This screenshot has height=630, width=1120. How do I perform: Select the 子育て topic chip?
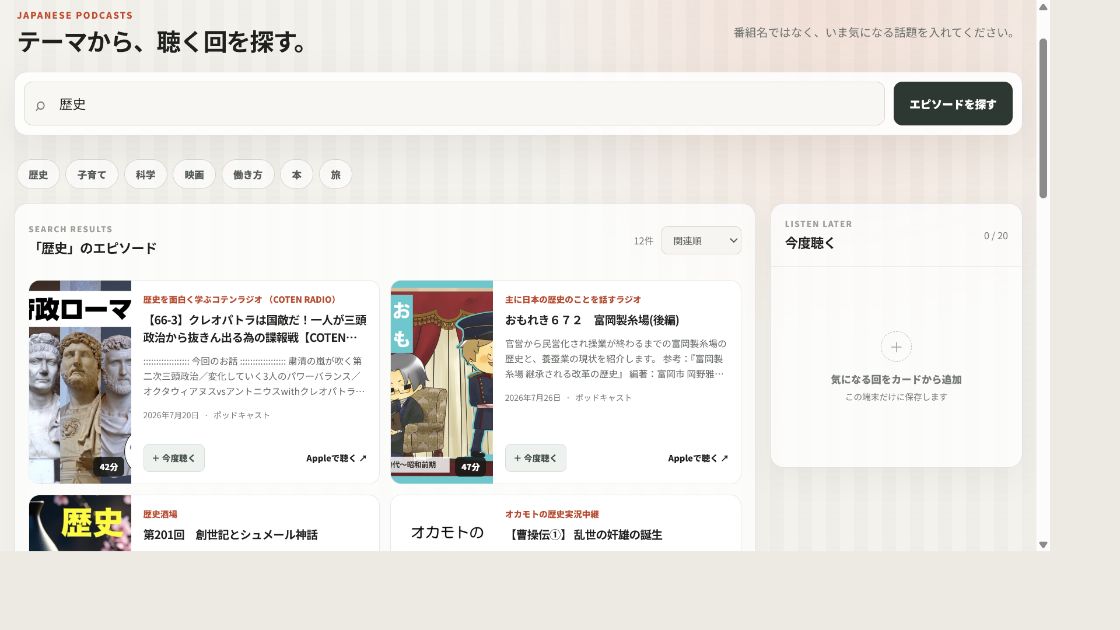pos(91,174)
